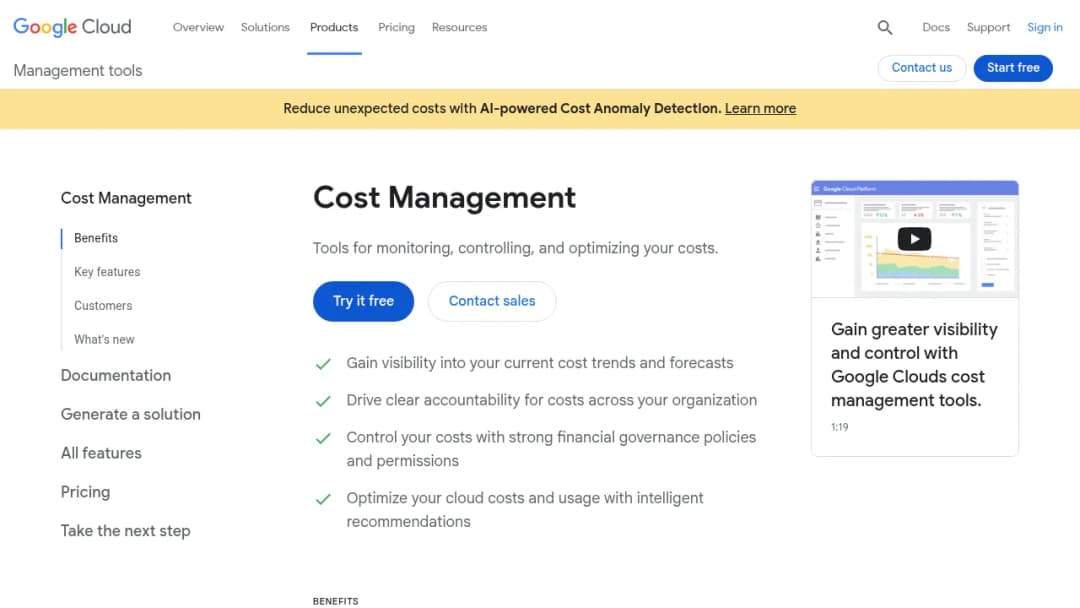The image size is (1080, 608).
Task: Click the 1:19 video duration label
Action: click(840, 427)
